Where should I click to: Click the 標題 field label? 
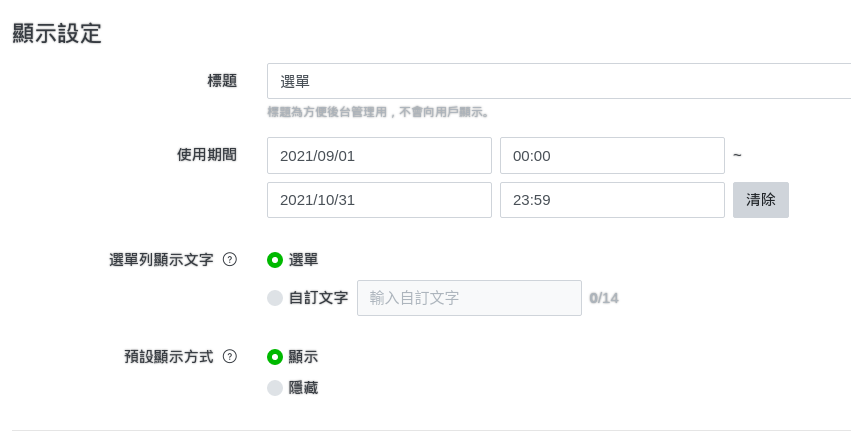pos(221,80)
